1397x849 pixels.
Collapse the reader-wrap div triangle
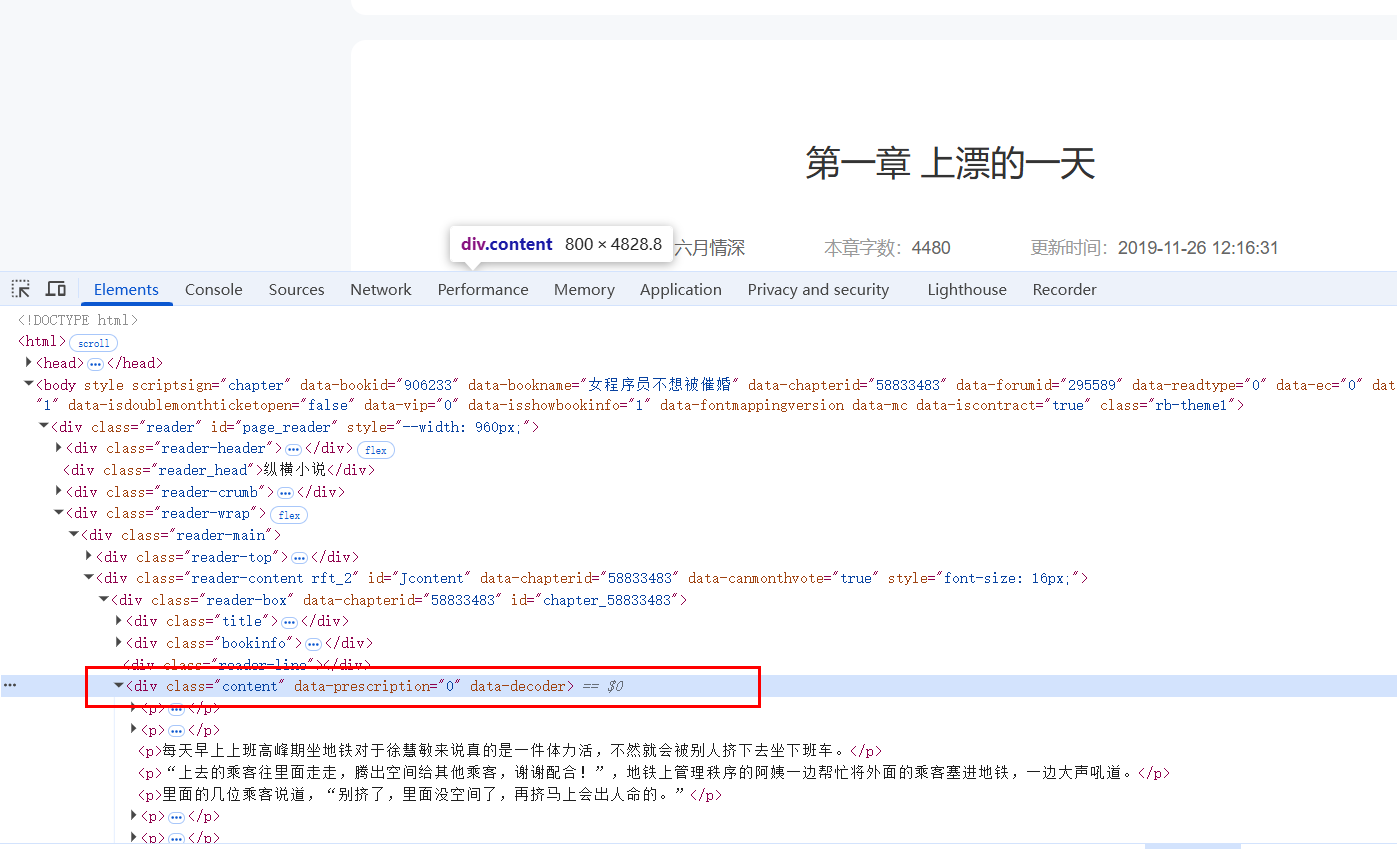tap(59, 513)
